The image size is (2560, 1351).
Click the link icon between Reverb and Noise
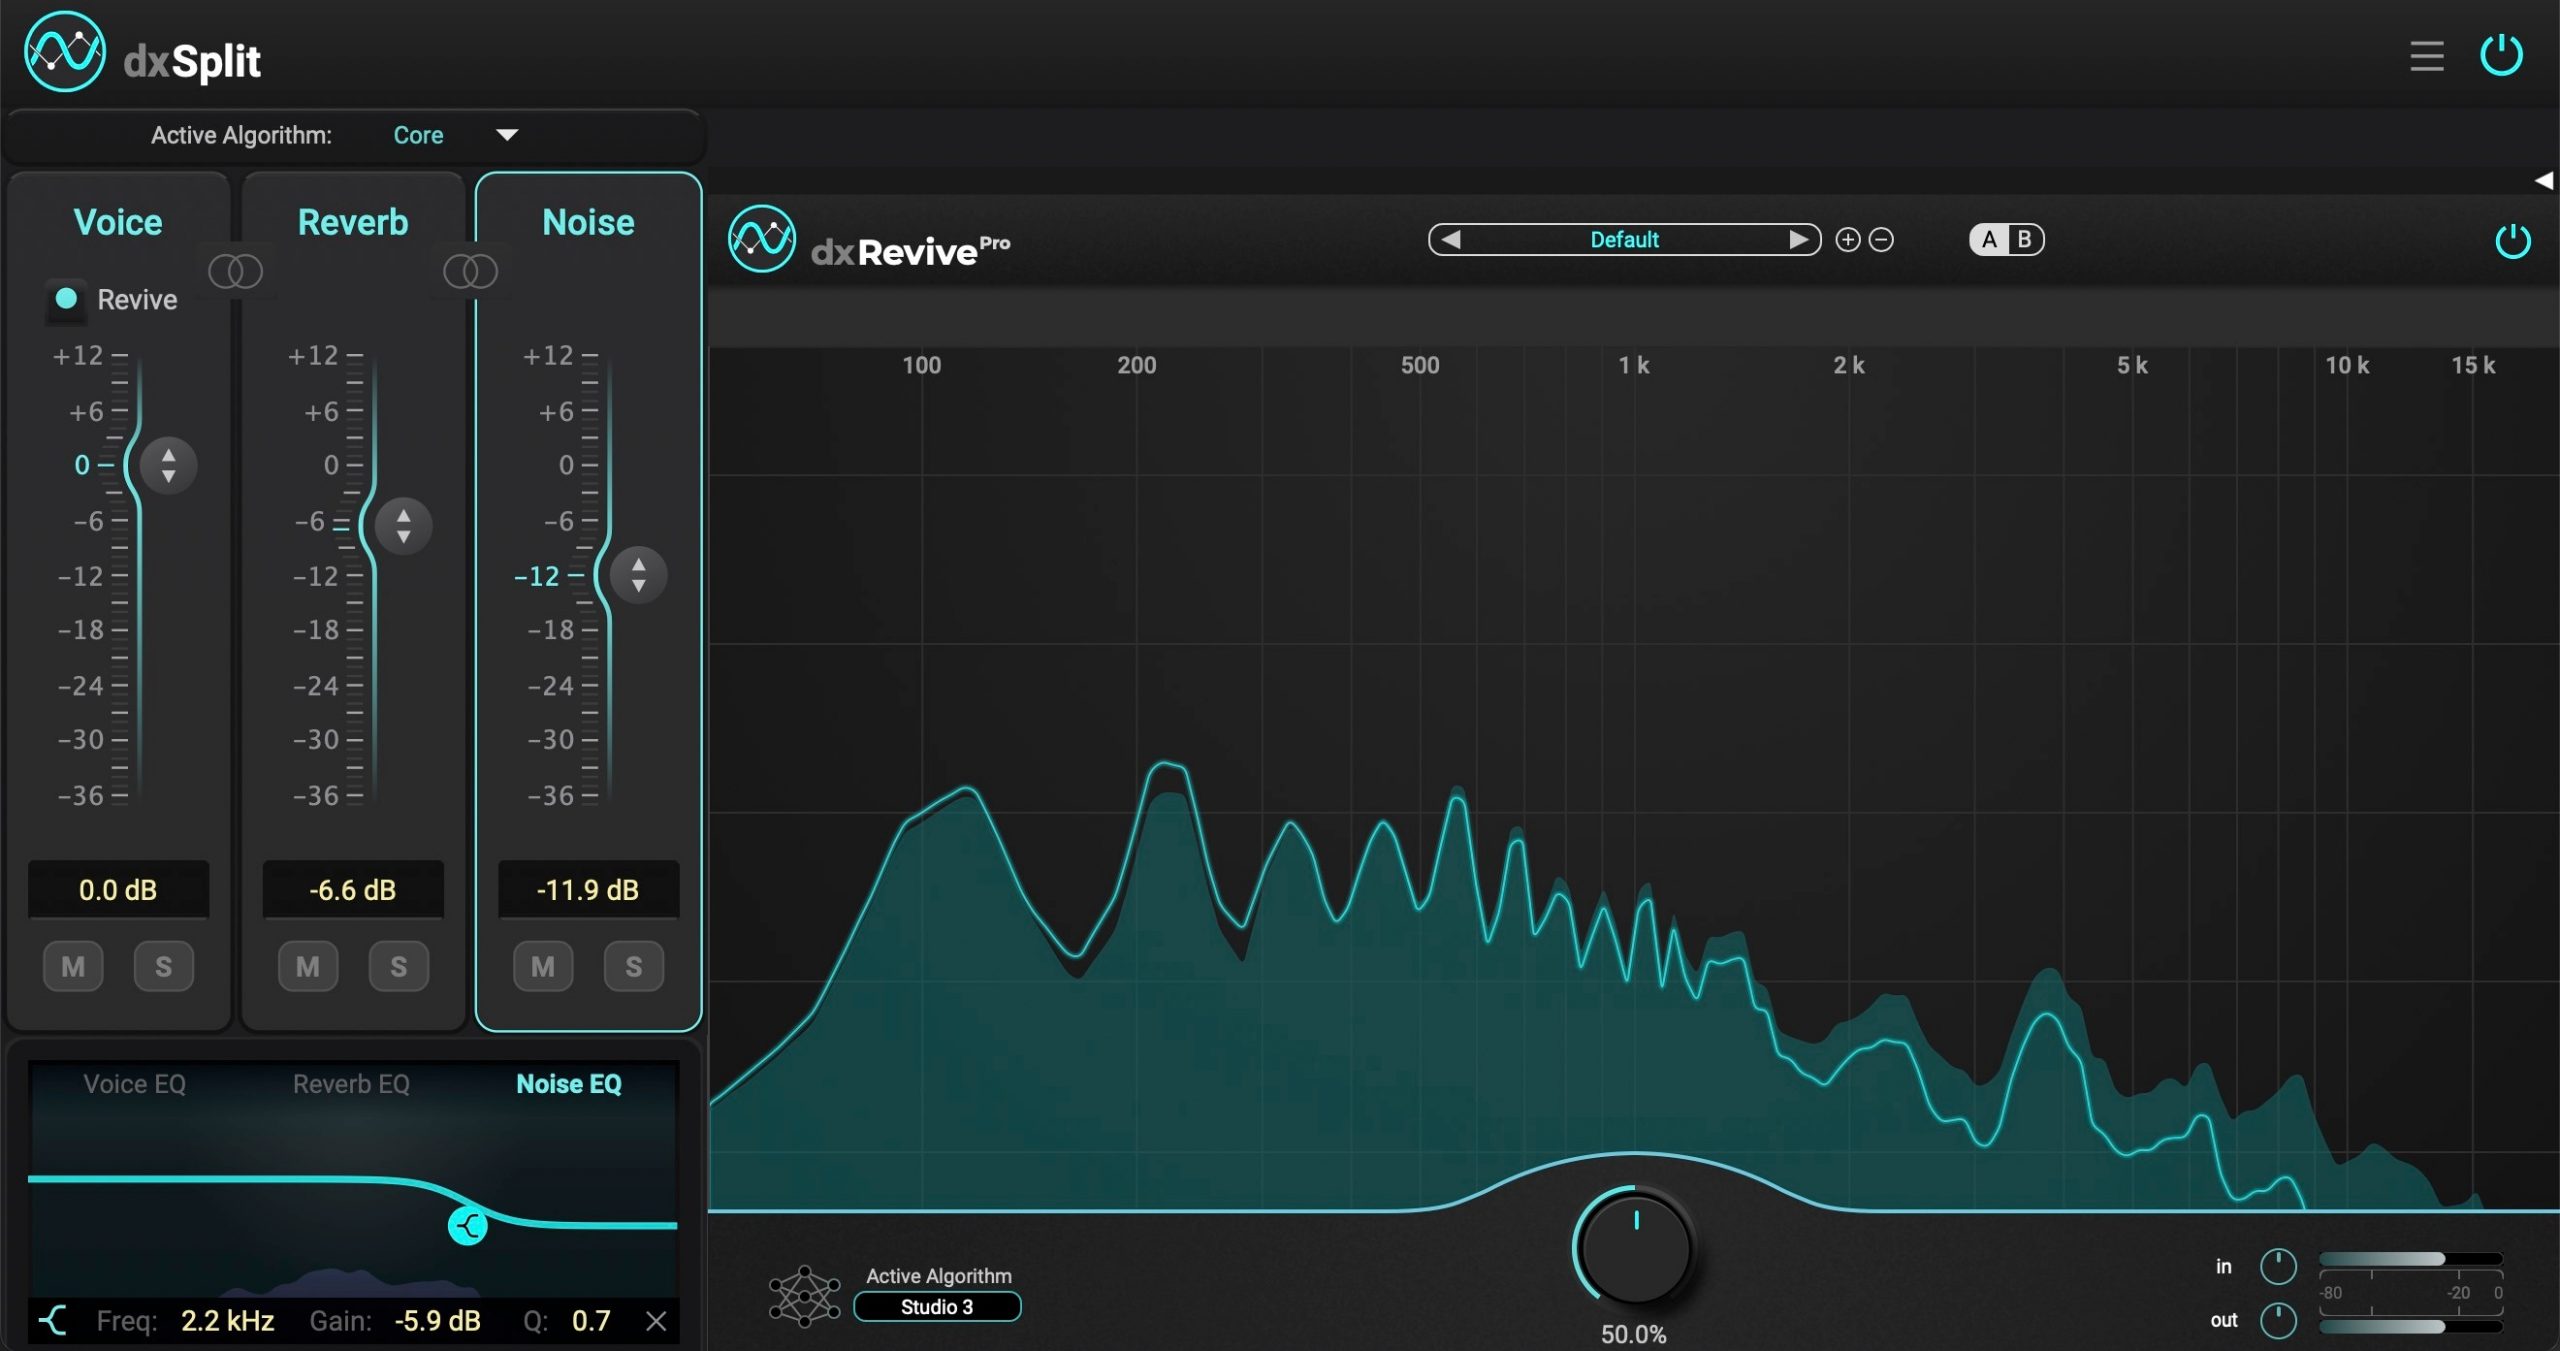tap(471, 271)
